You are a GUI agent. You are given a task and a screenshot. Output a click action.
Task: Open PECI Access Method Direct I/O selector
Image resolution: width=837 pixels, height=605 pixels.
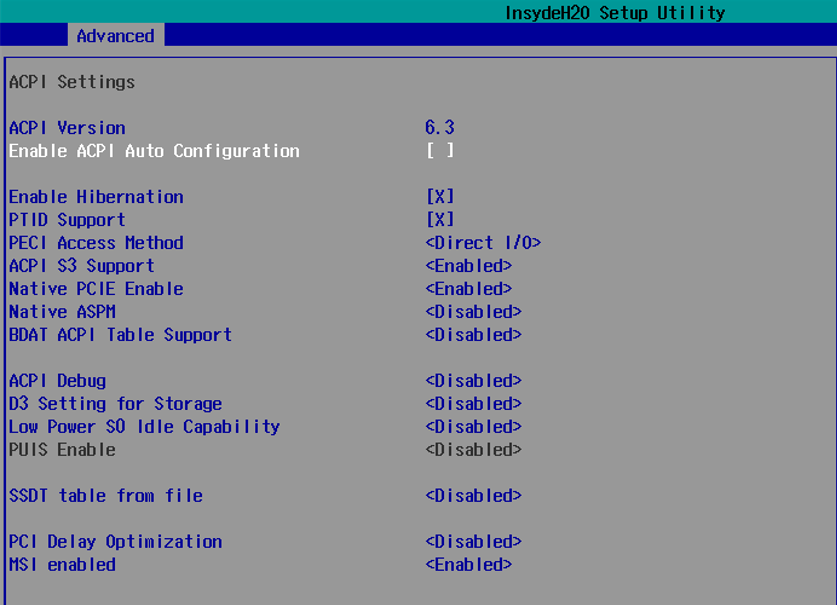pos(483,243)
